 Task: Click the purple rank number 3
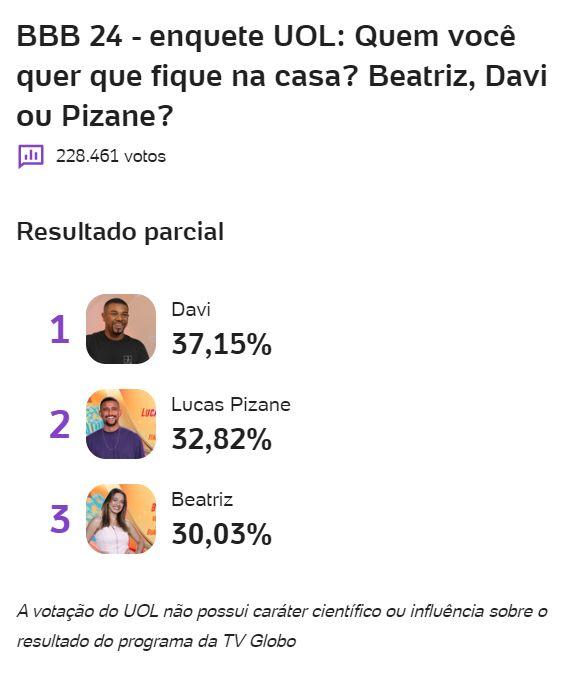60,519
